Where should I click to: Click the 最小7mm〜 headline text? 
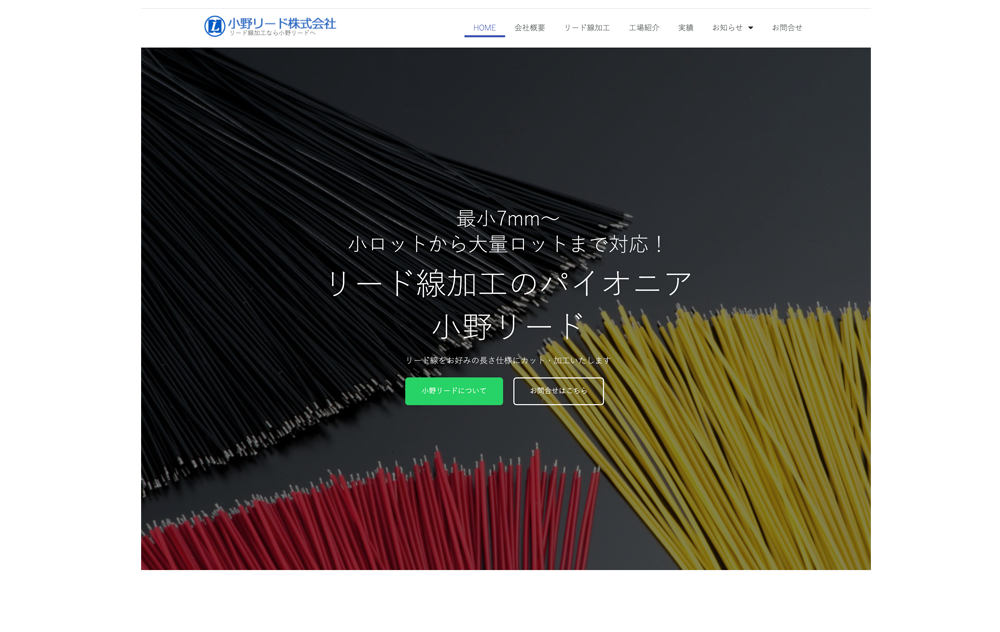coord(508,219)
